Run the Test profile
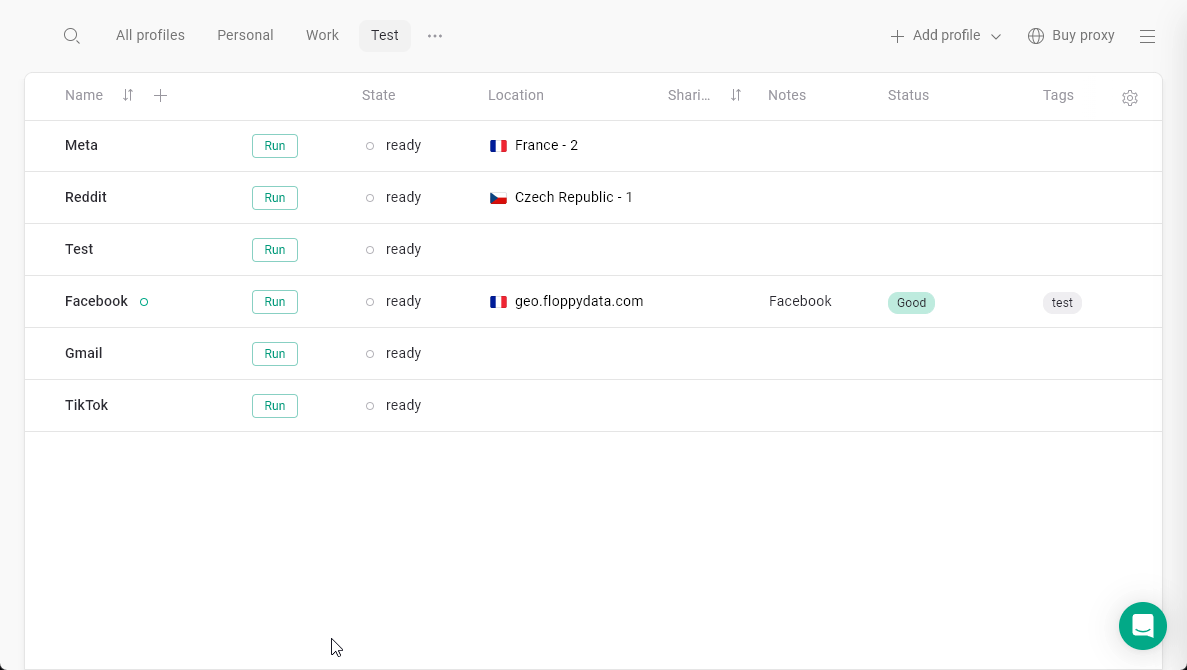 click(x=275, y=250)
